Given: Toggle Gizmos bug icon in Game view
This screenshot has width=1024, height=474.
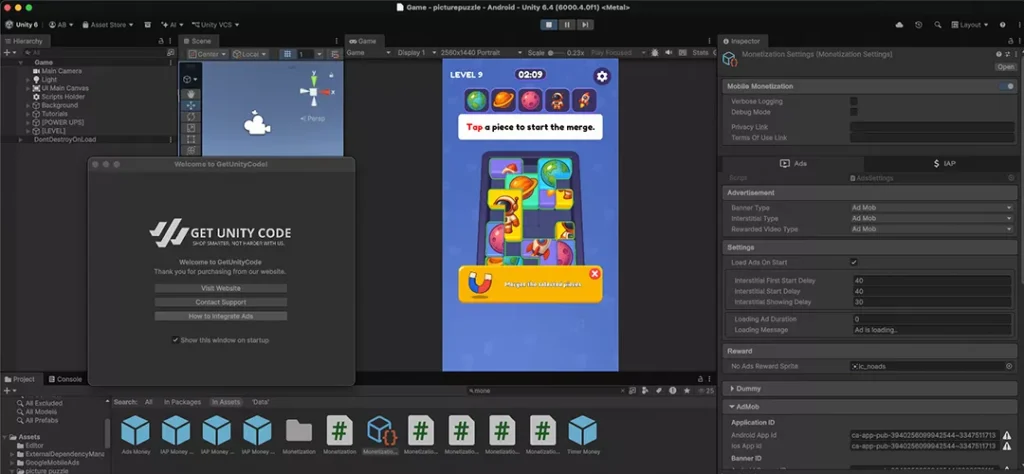Looking at the screenshot, I should point(654,52).
